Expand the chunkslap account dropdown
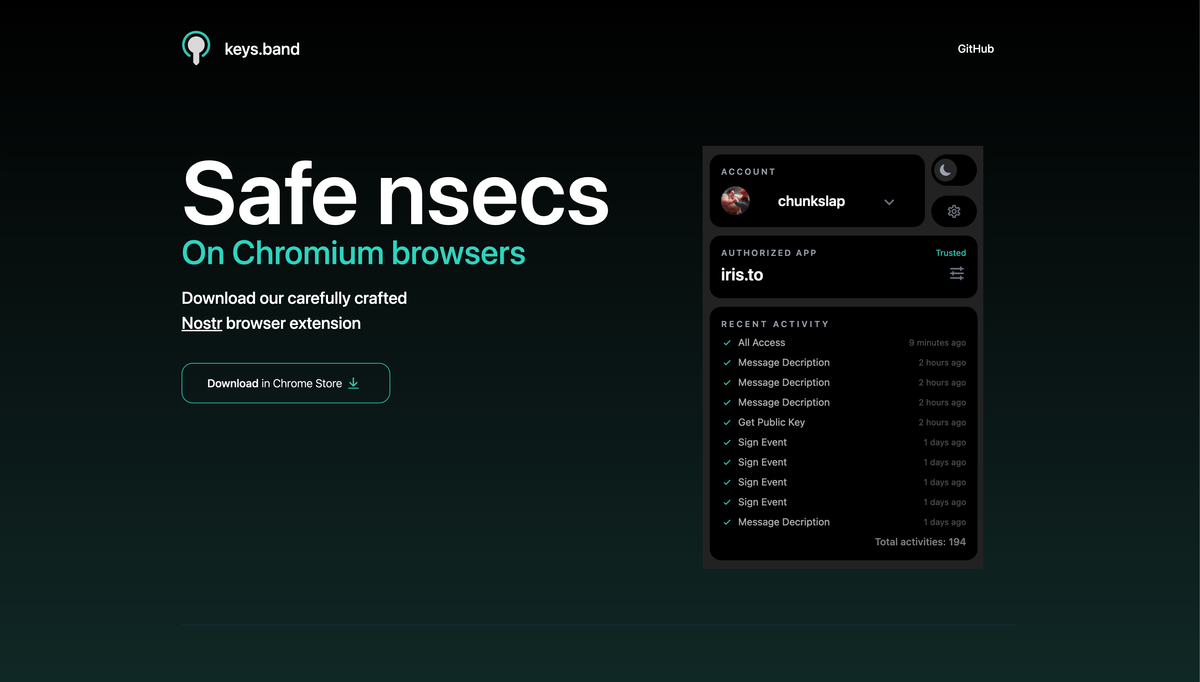 pyautogui.click(x=889, y=201)
